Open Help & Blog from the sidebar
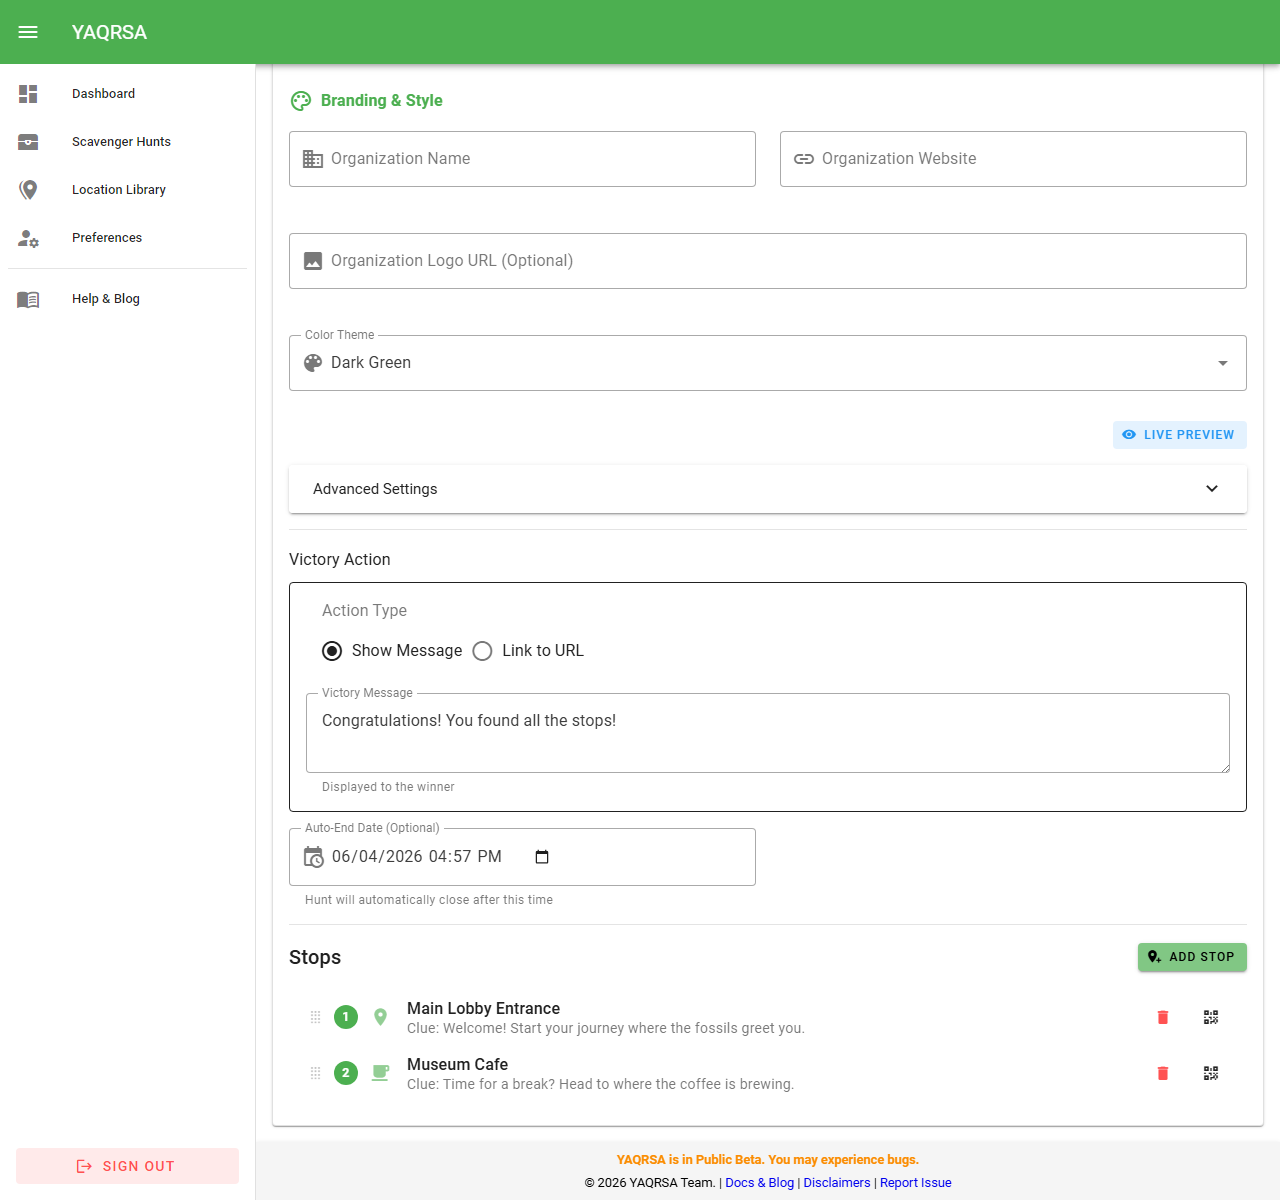The image size is (1280, 1200). click(128, 299)
